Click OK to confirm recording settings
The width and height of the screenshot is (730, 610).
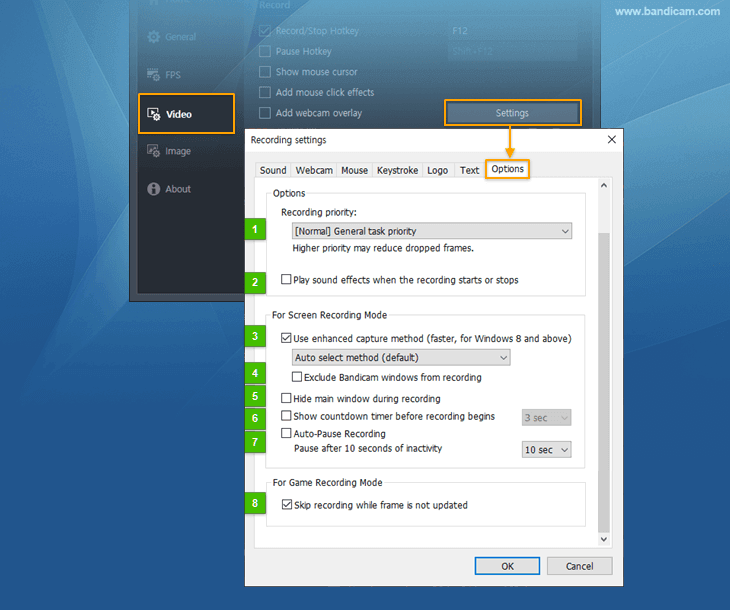click(507, 566)
